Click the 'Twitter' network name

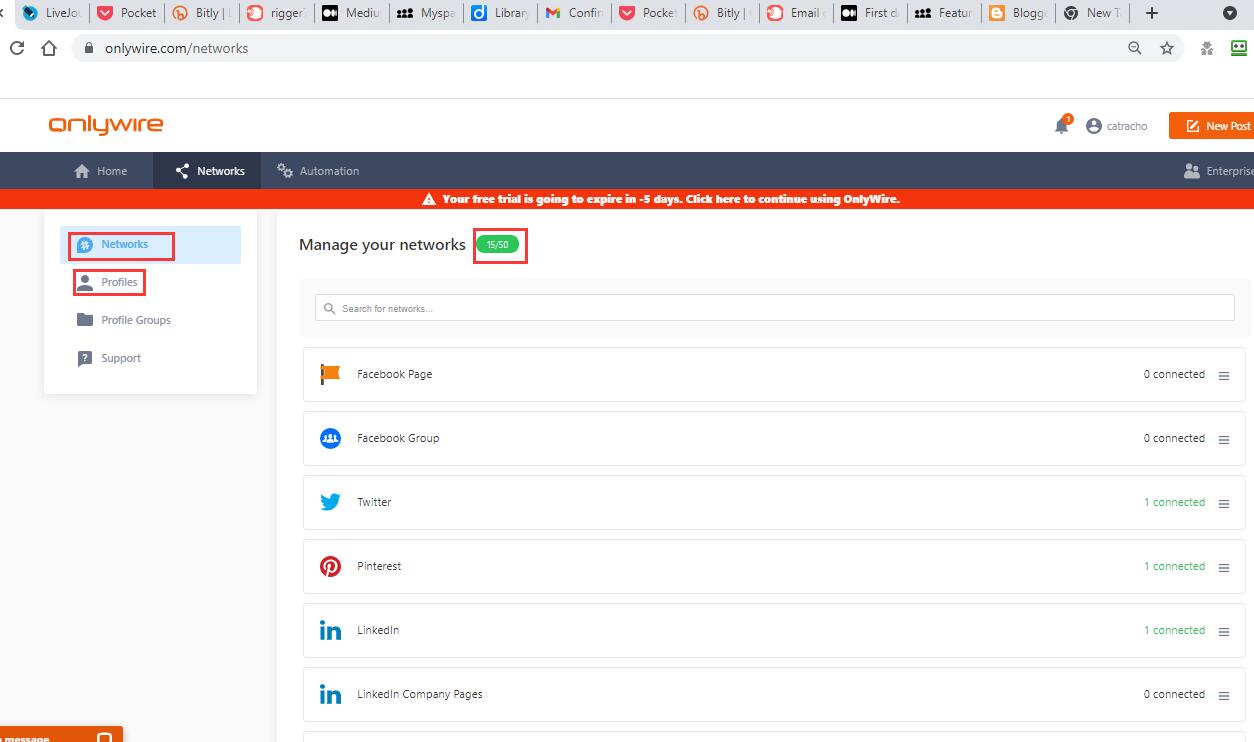tap(374, 502)
